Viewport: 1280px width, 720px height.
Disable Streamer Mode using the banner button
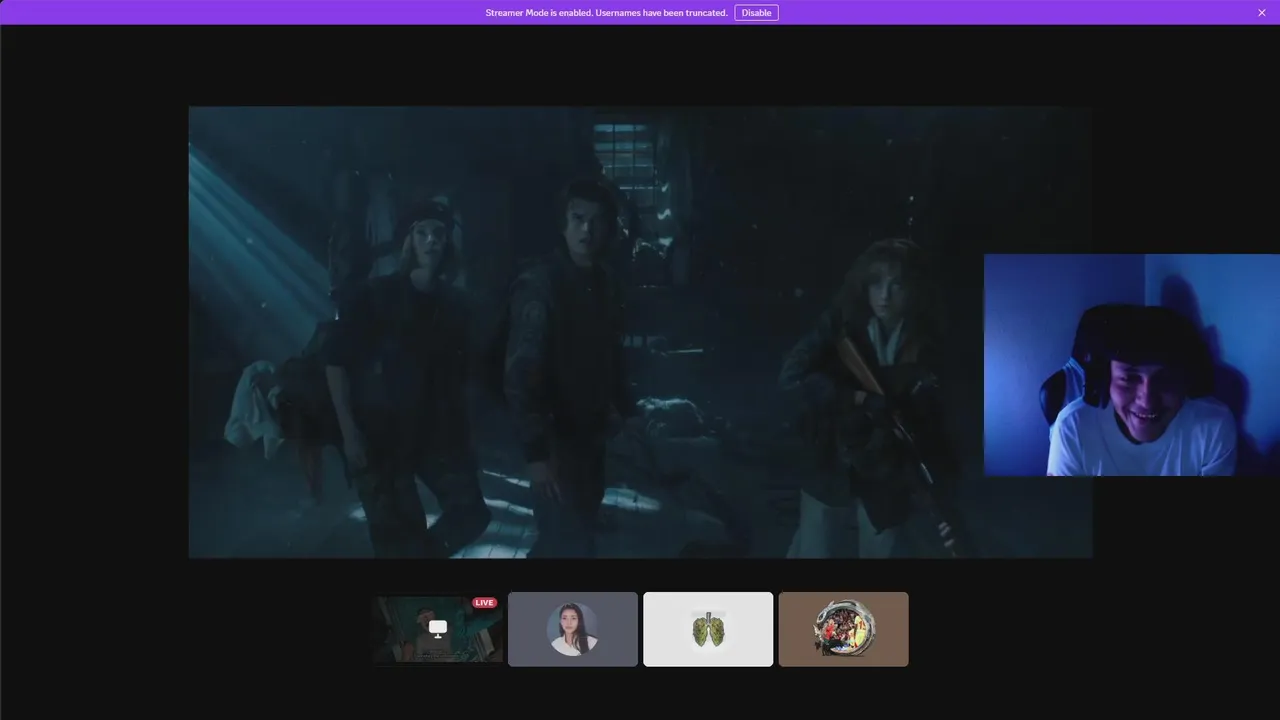[x=756, y=13]
